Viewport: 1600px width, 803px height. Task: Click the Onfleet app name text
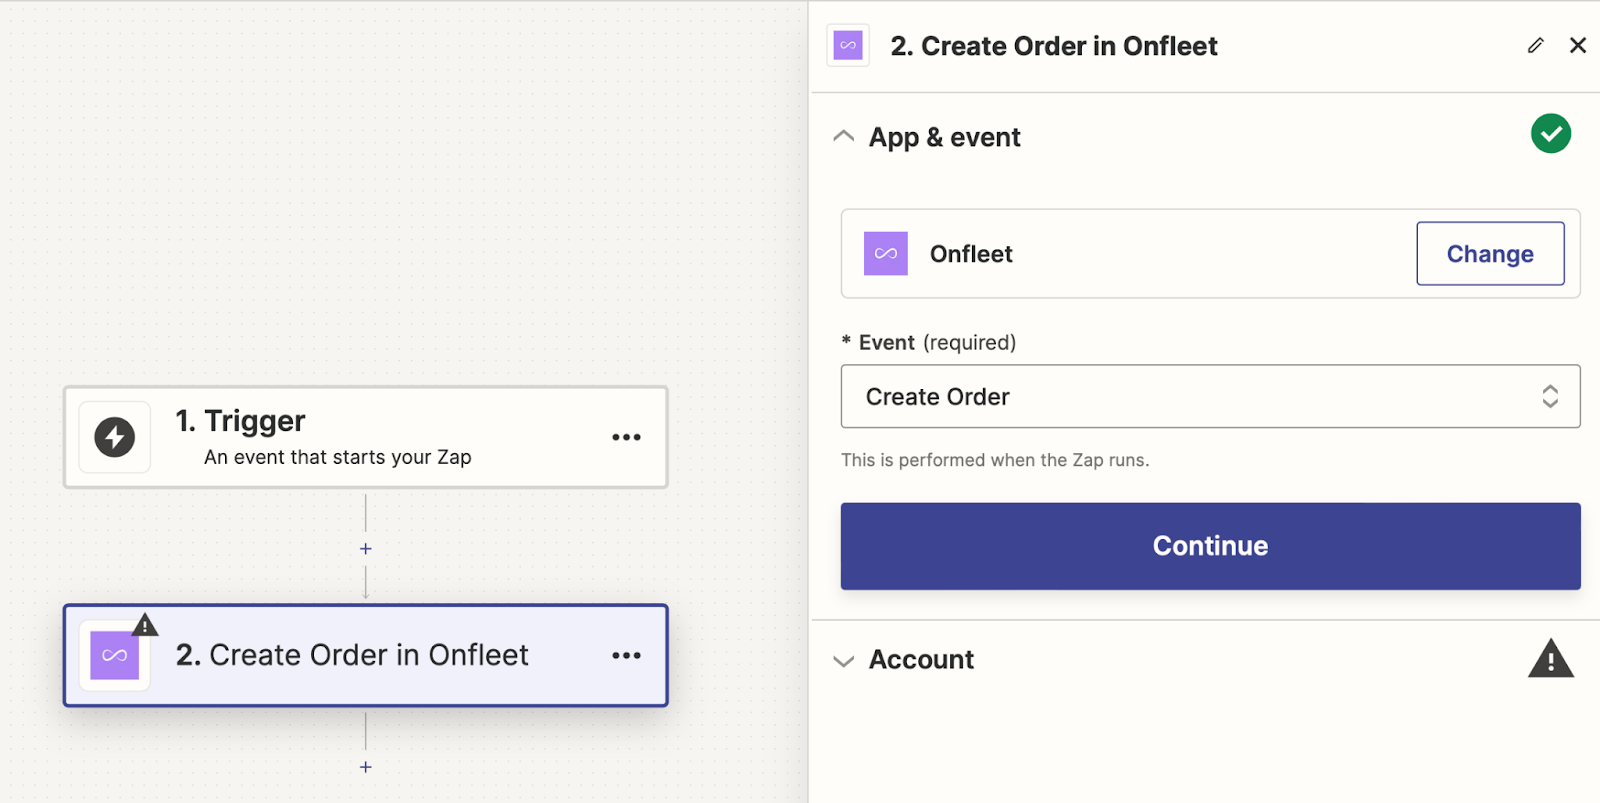[971, 254]
